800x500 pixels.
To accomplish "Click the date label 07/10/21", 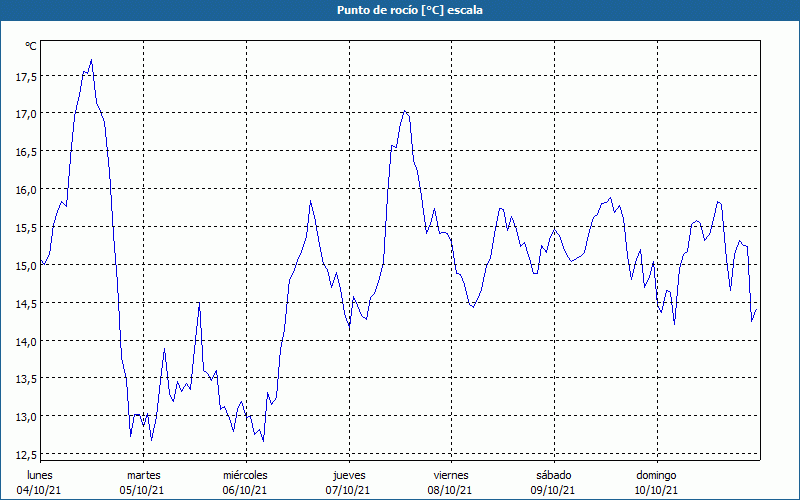I will point(347,490).
